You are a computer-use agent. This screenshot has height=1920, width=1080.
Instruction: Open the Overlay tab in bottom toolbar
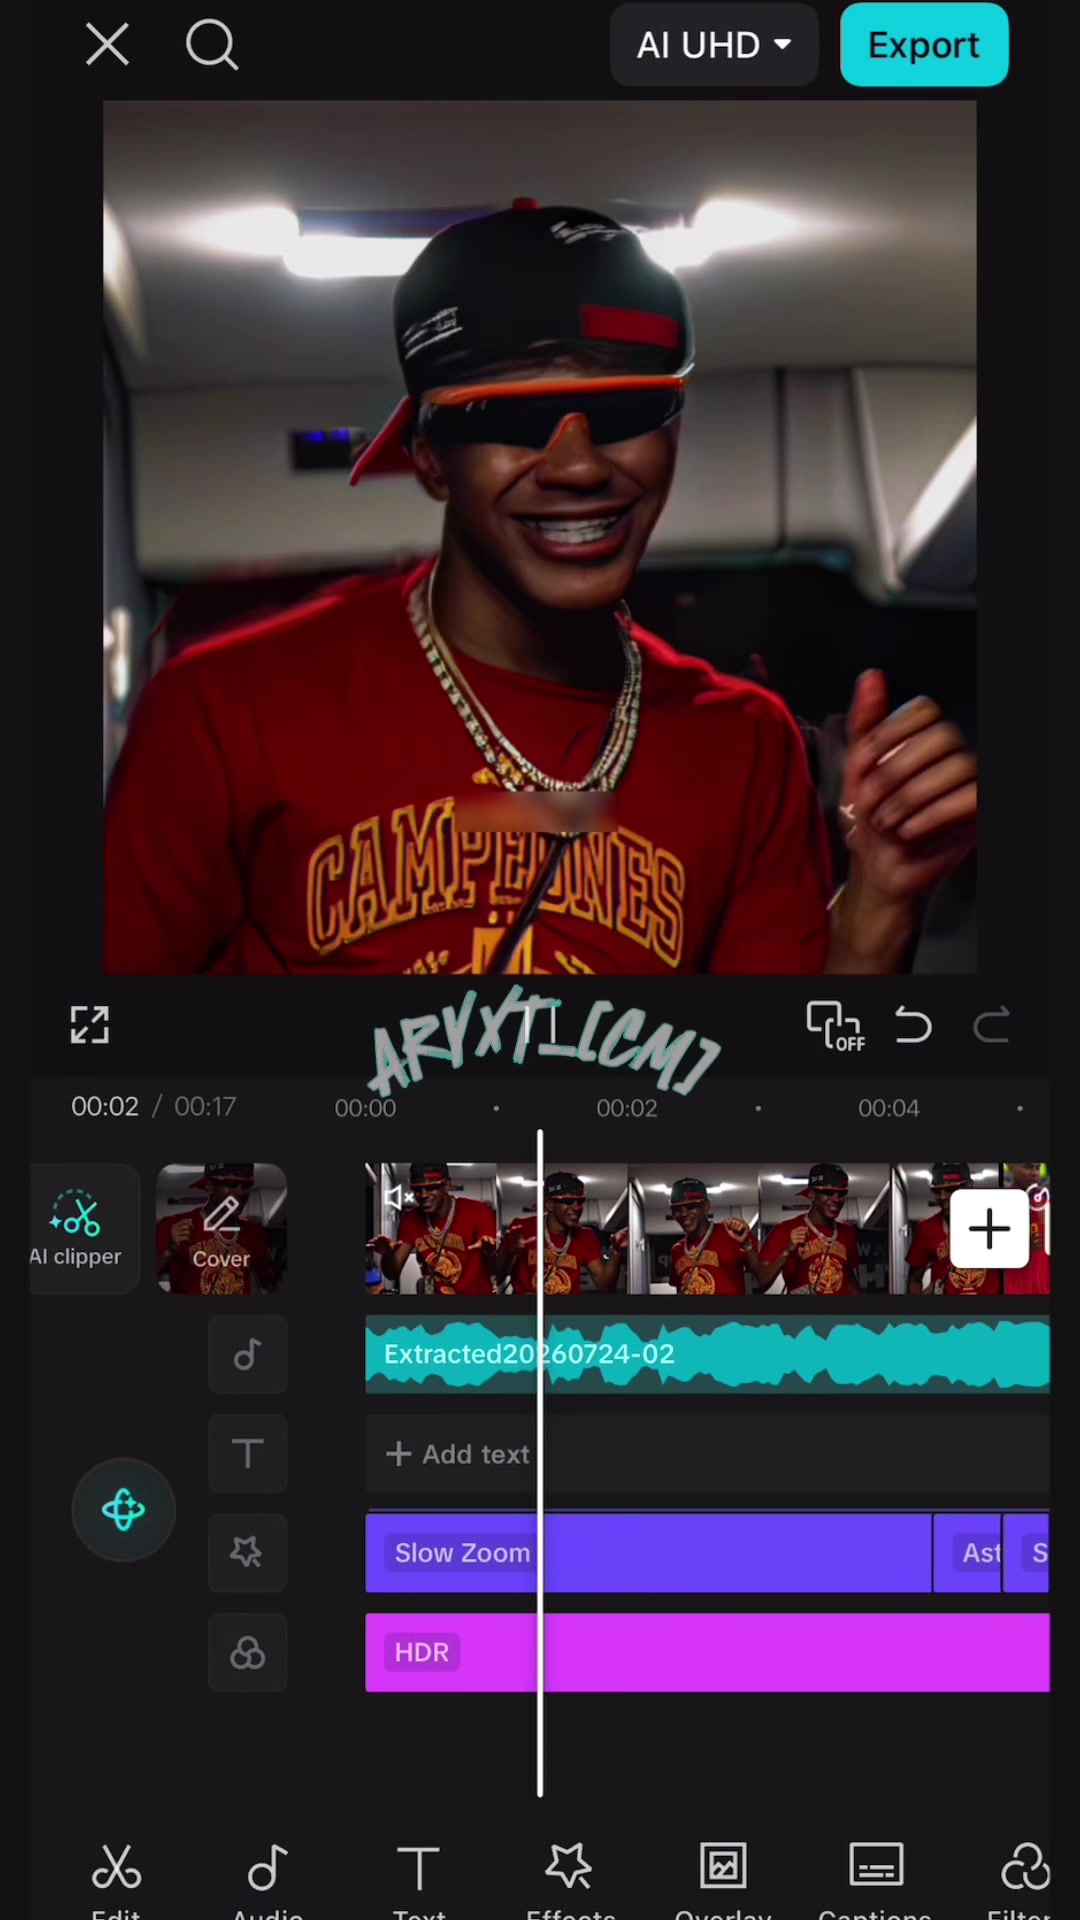pyautogui.click(x=723, y=1880)
